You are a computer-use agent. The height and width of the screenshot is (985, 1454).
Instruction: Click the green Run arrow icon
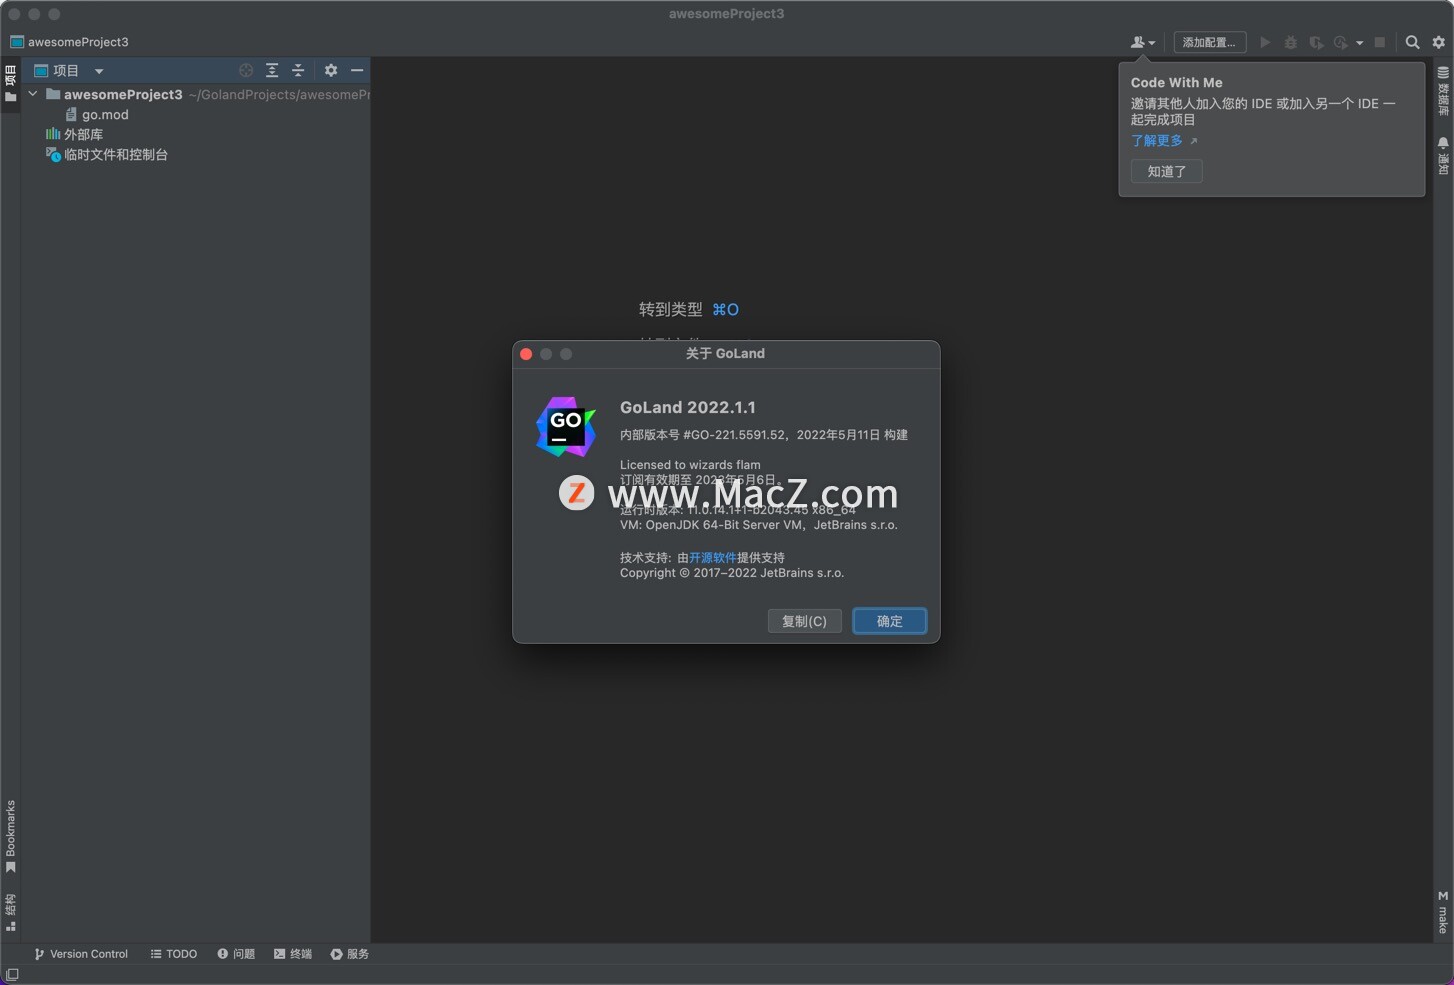(1265, 42)
